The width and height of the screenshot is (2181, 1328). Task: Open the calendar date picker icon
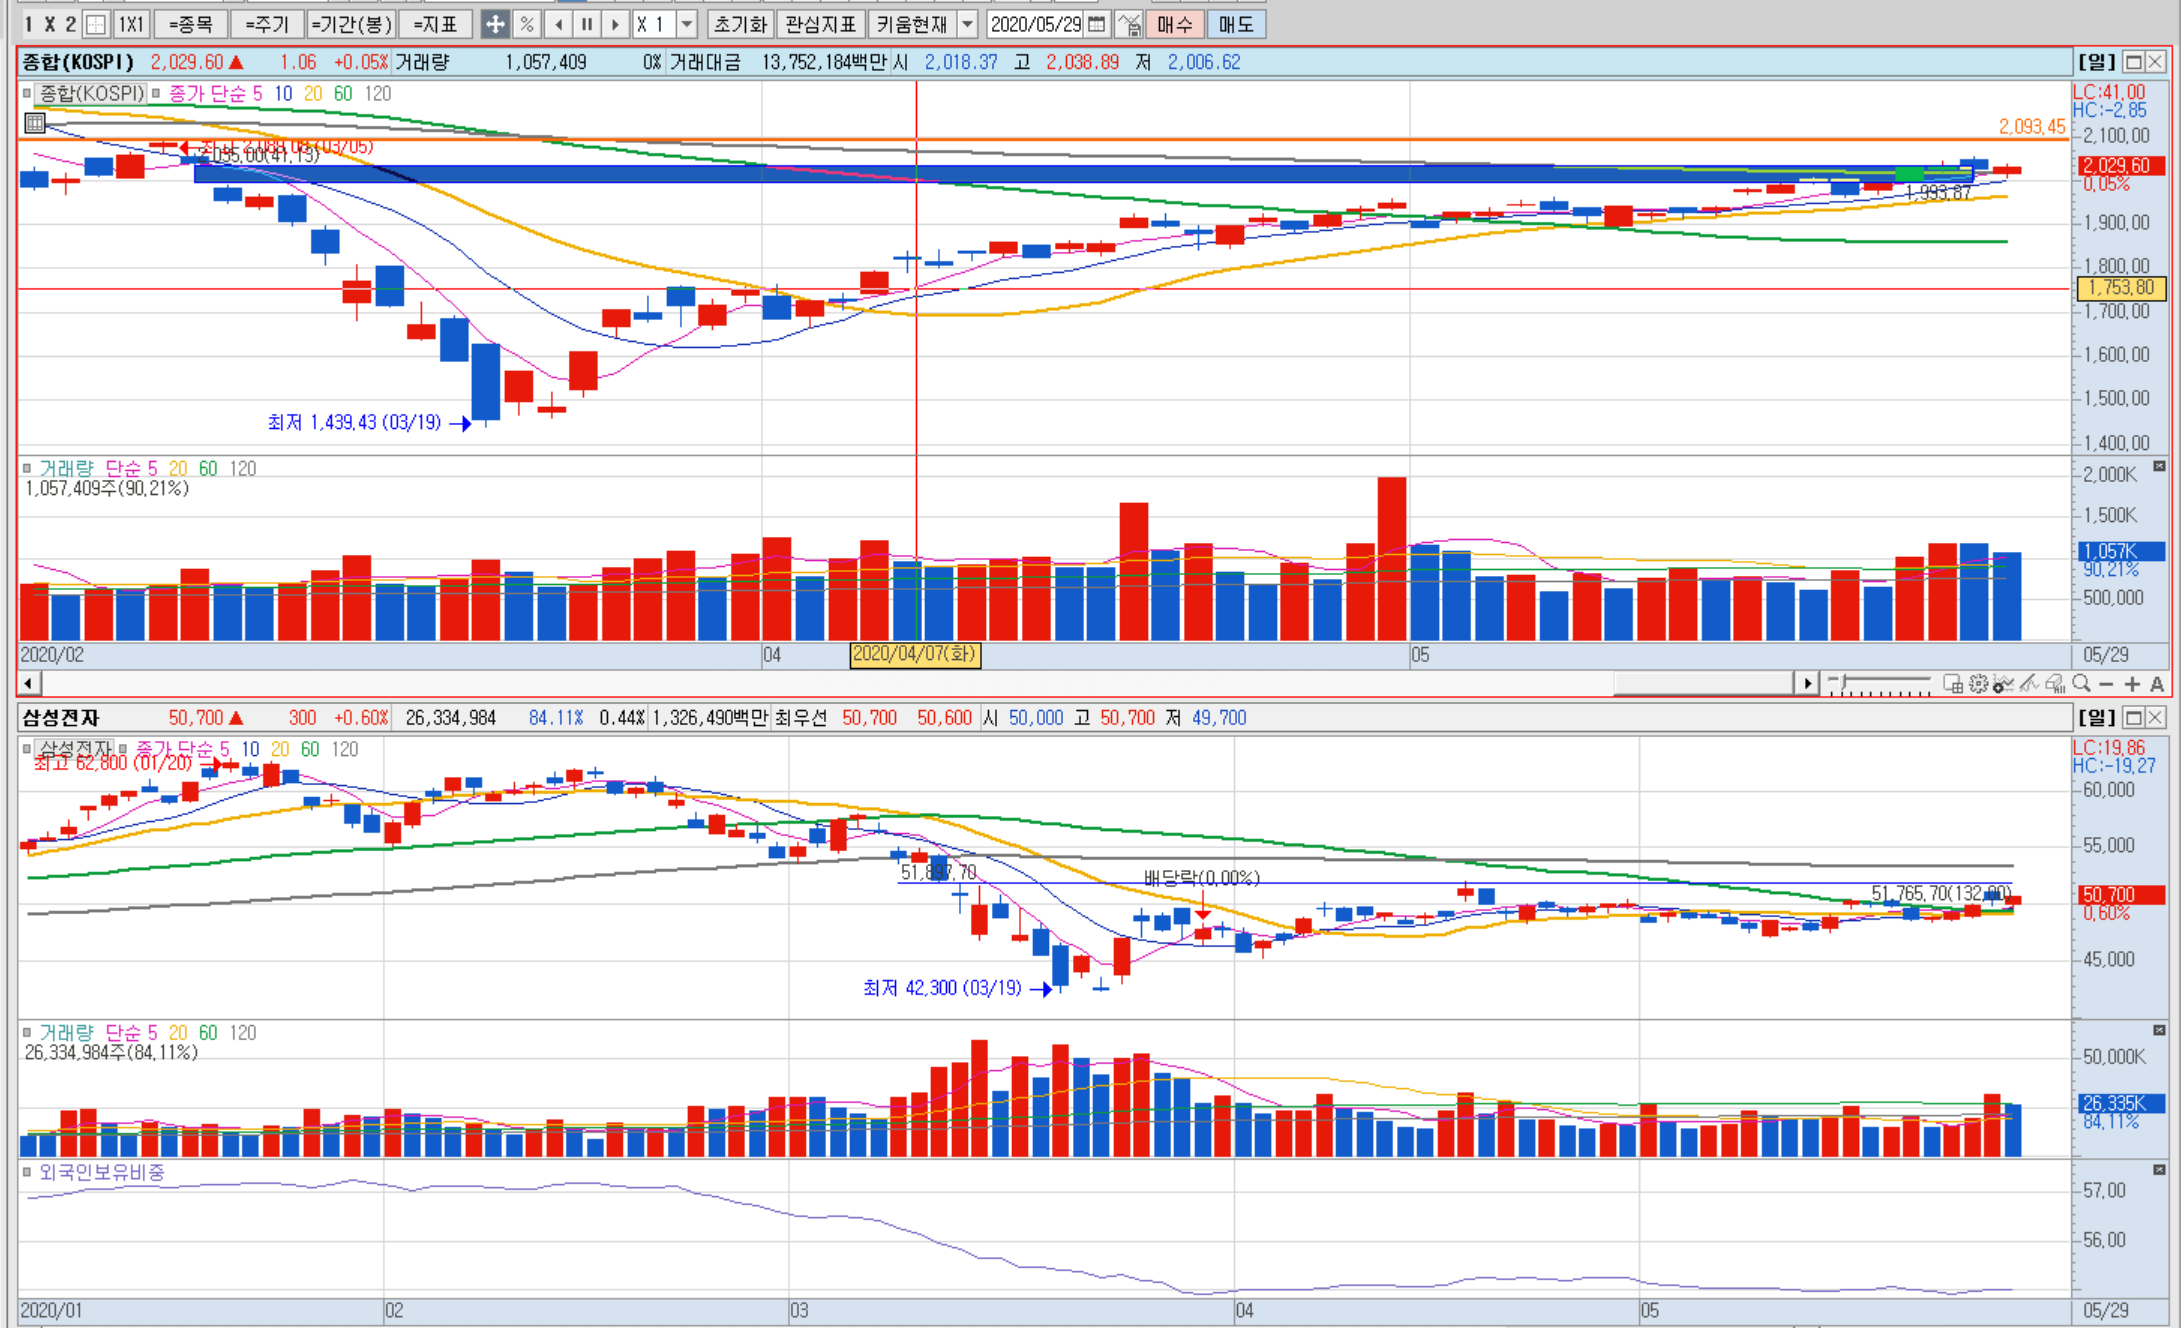(x=1096, y=24)
